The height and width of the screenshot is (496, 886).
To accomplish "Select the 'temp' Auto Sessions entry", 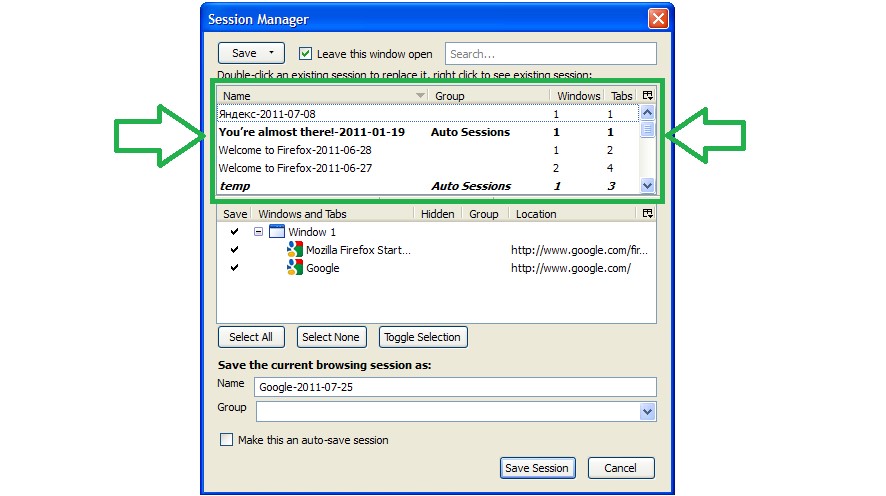I will [x=235, y=186].
